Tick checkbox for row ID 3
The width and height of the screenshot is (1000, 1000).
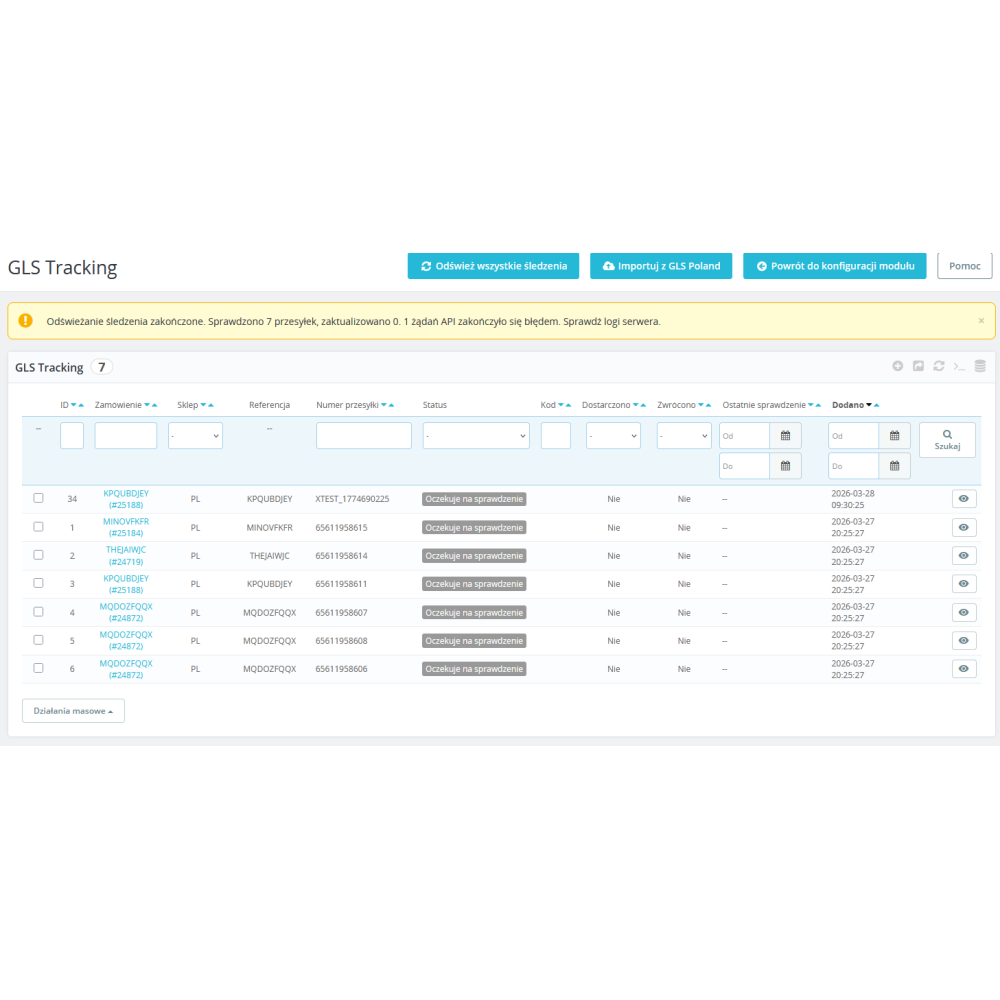pos(38,583)
